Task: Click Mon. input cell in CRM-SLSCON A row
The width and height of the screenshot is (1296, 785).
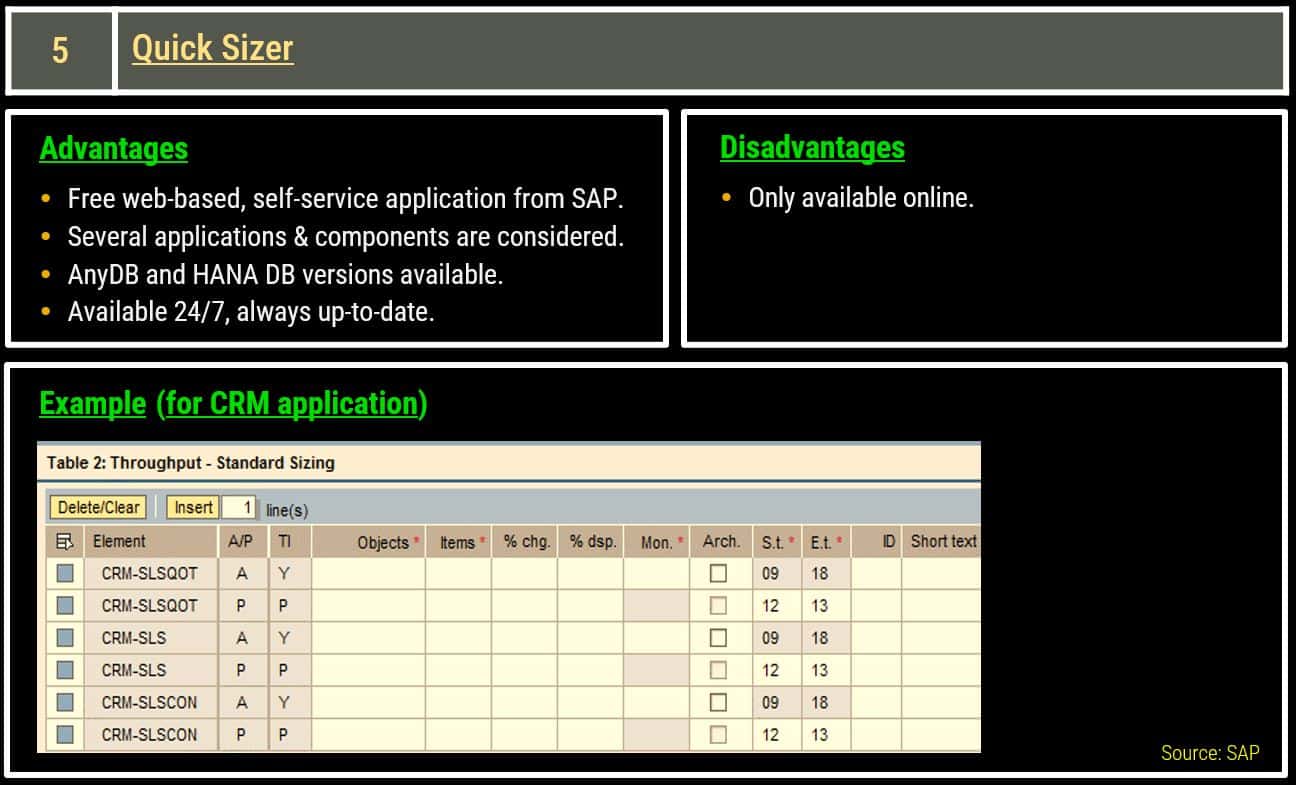Action: coord(657,702)
